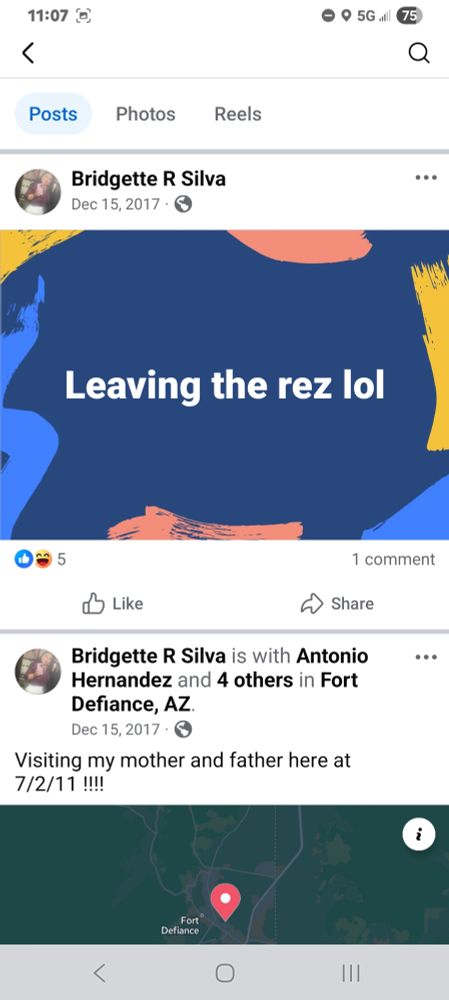Tap the map info icon
The height and width of the screenshot is (1000, 449).
[x=419, y=834]
